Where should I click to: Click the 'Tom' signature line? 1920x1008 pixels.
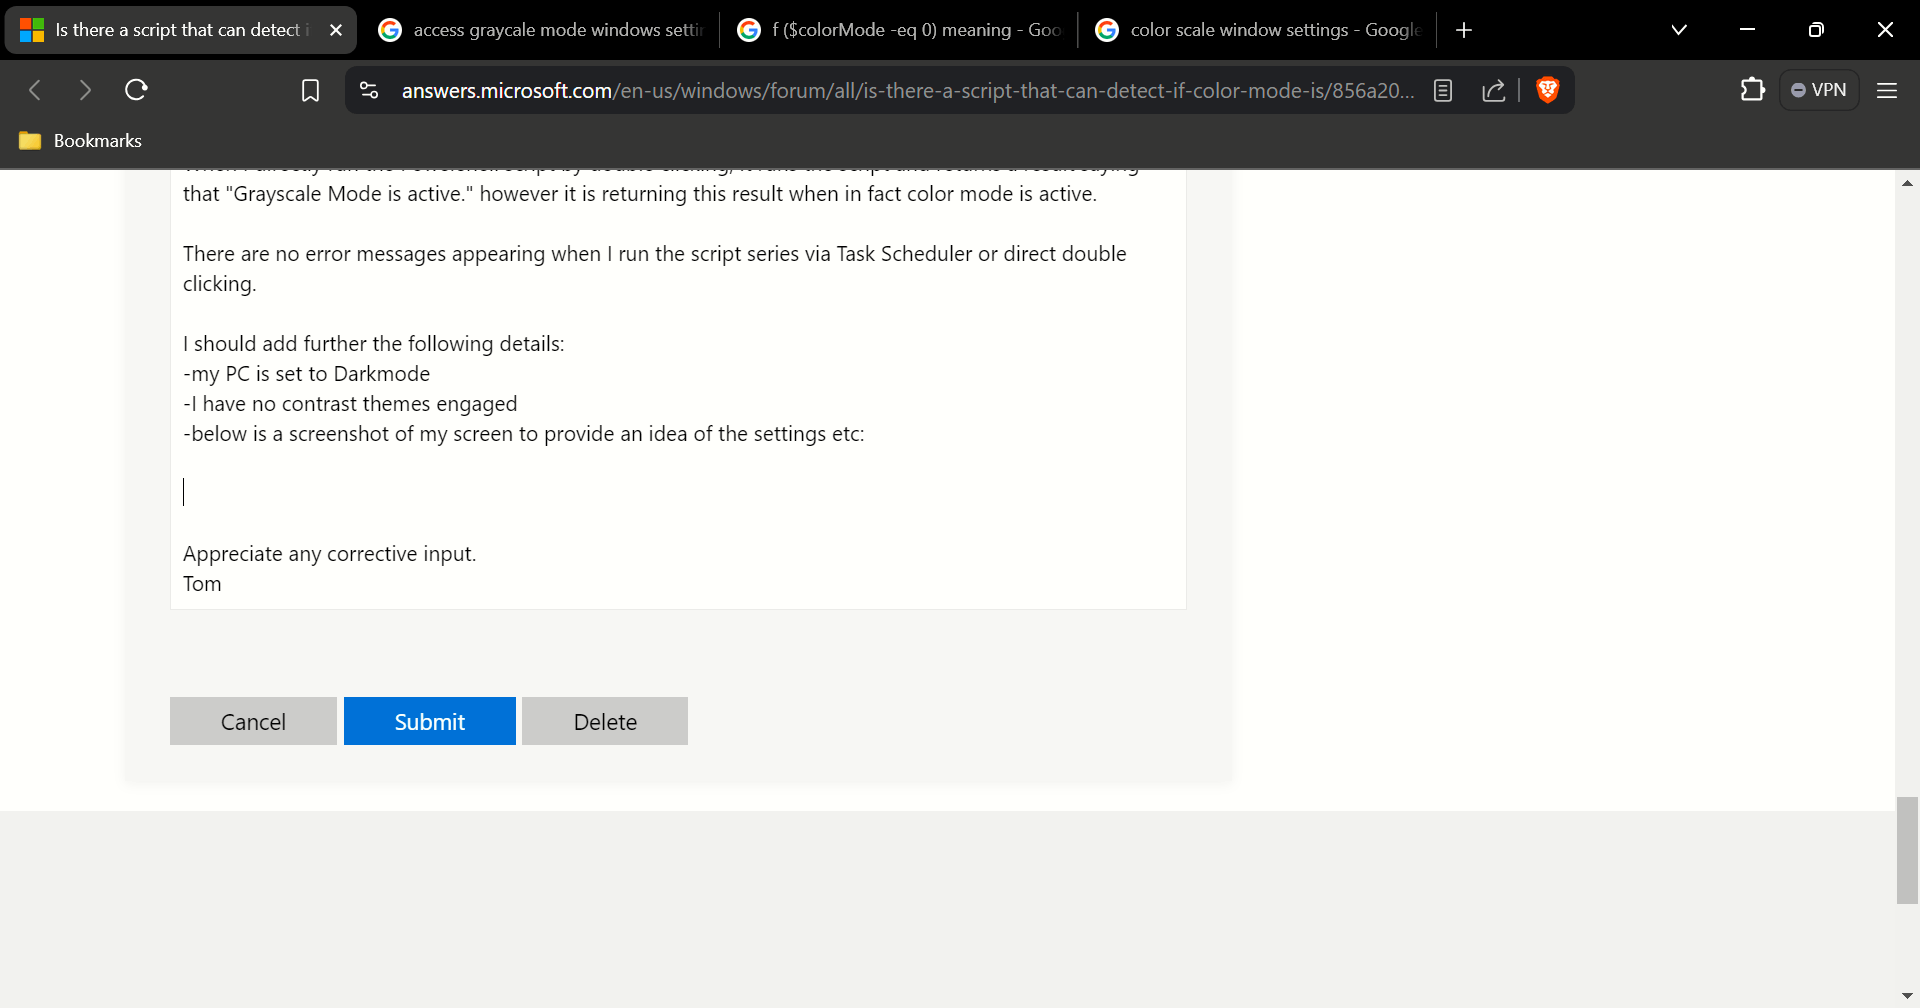[x=202, y=584]
